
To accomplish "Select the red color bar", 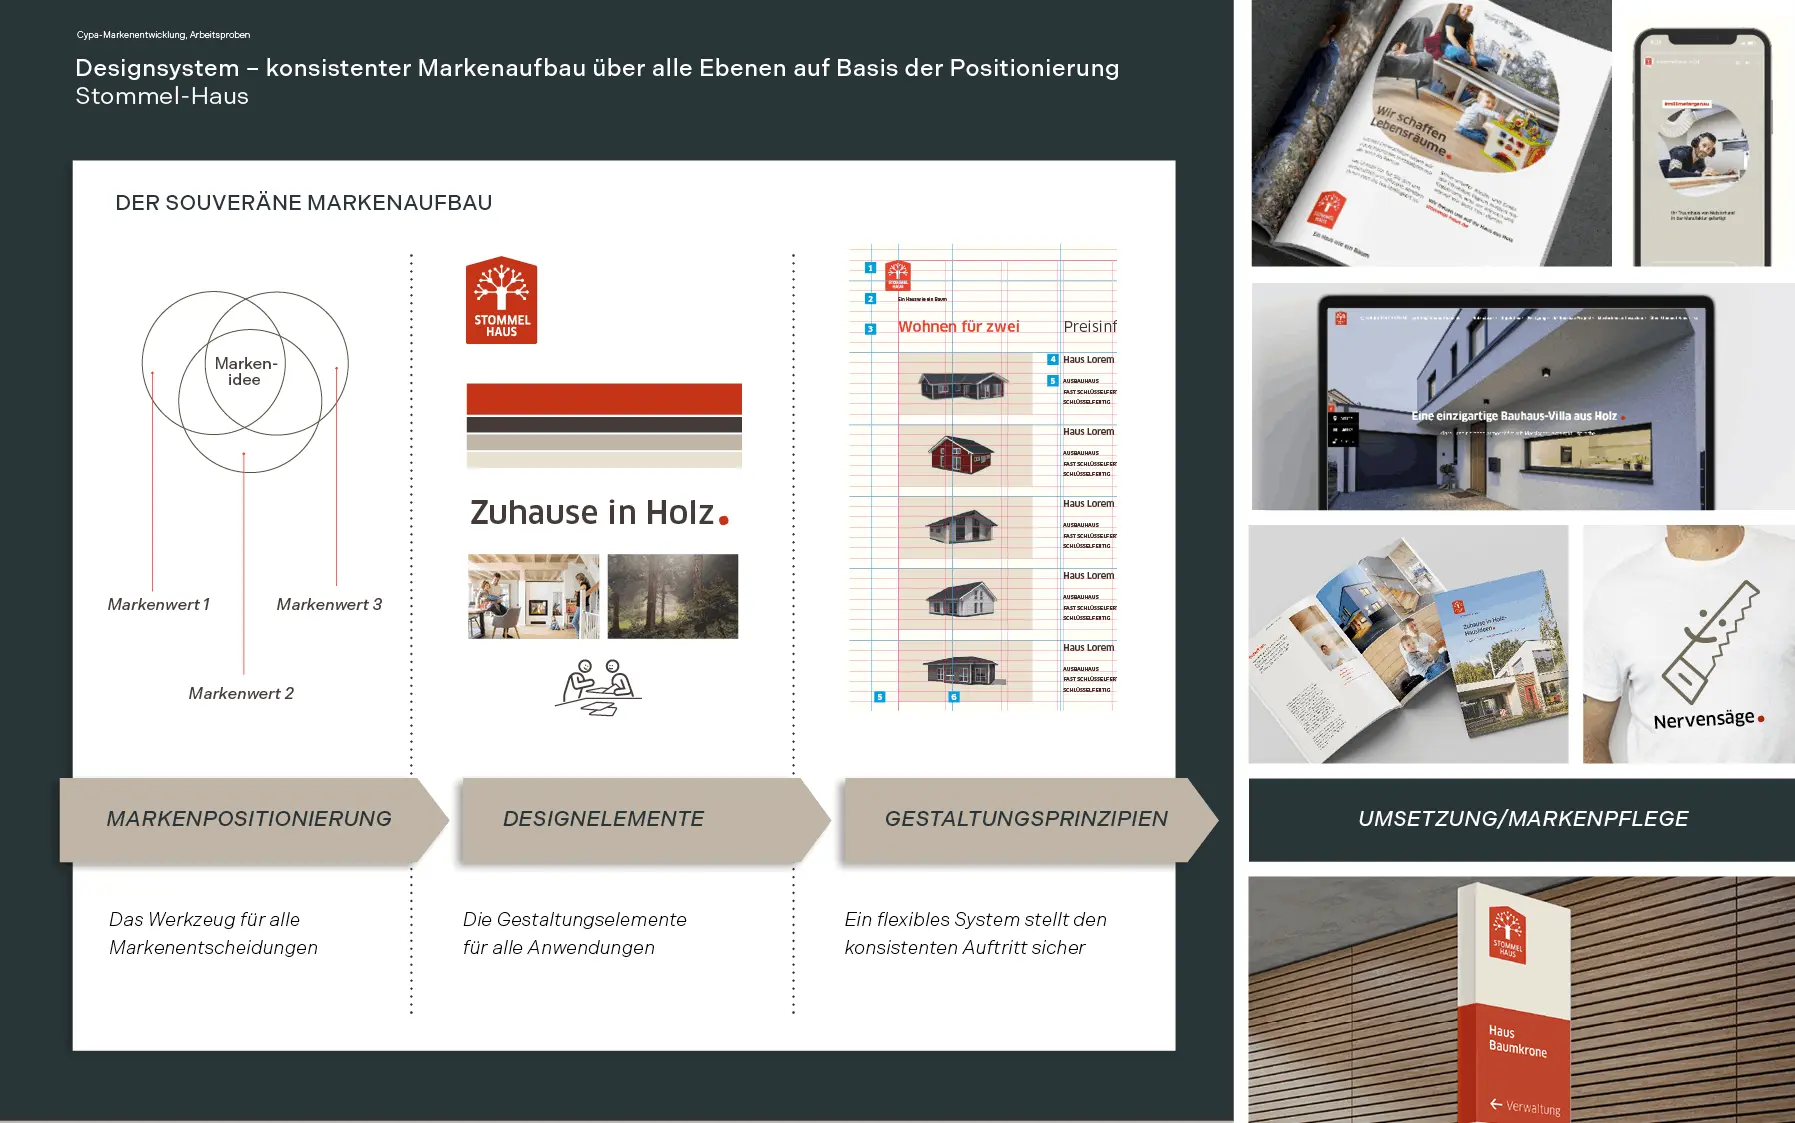I will [604, 399].
